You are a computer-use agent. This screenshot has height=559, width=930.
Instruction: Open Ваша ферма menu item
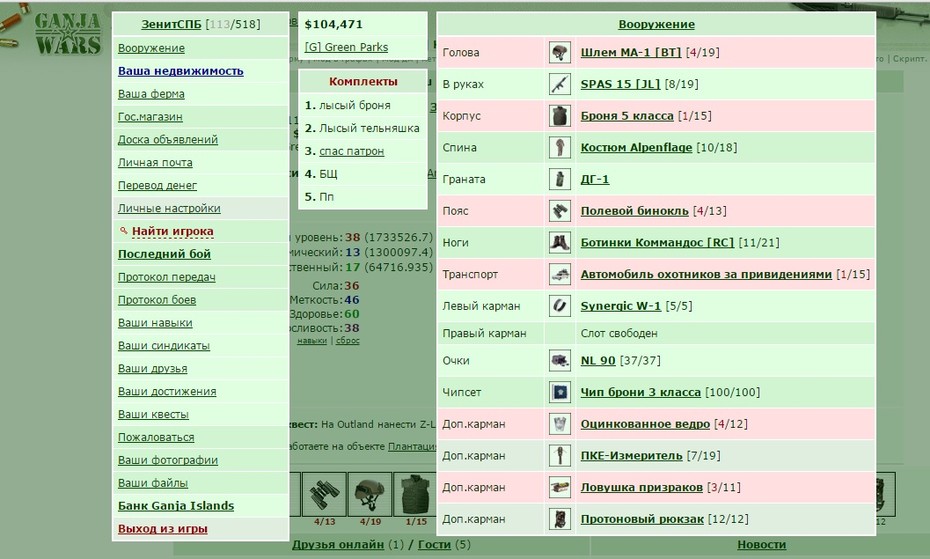click(x=151, y=94)
